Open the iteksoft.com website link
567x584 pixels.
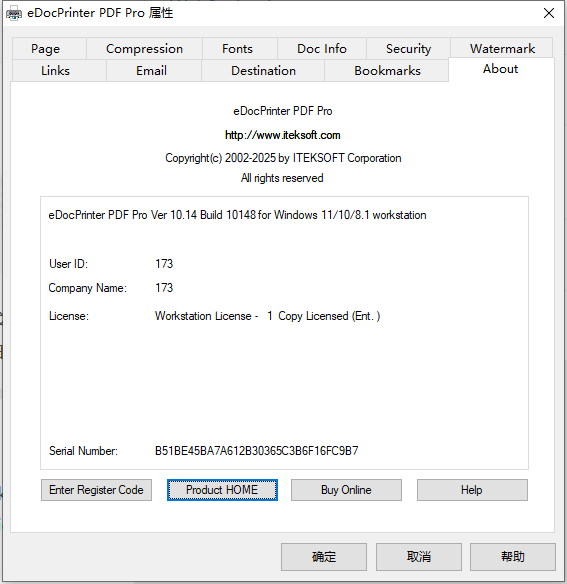point(283,135)
